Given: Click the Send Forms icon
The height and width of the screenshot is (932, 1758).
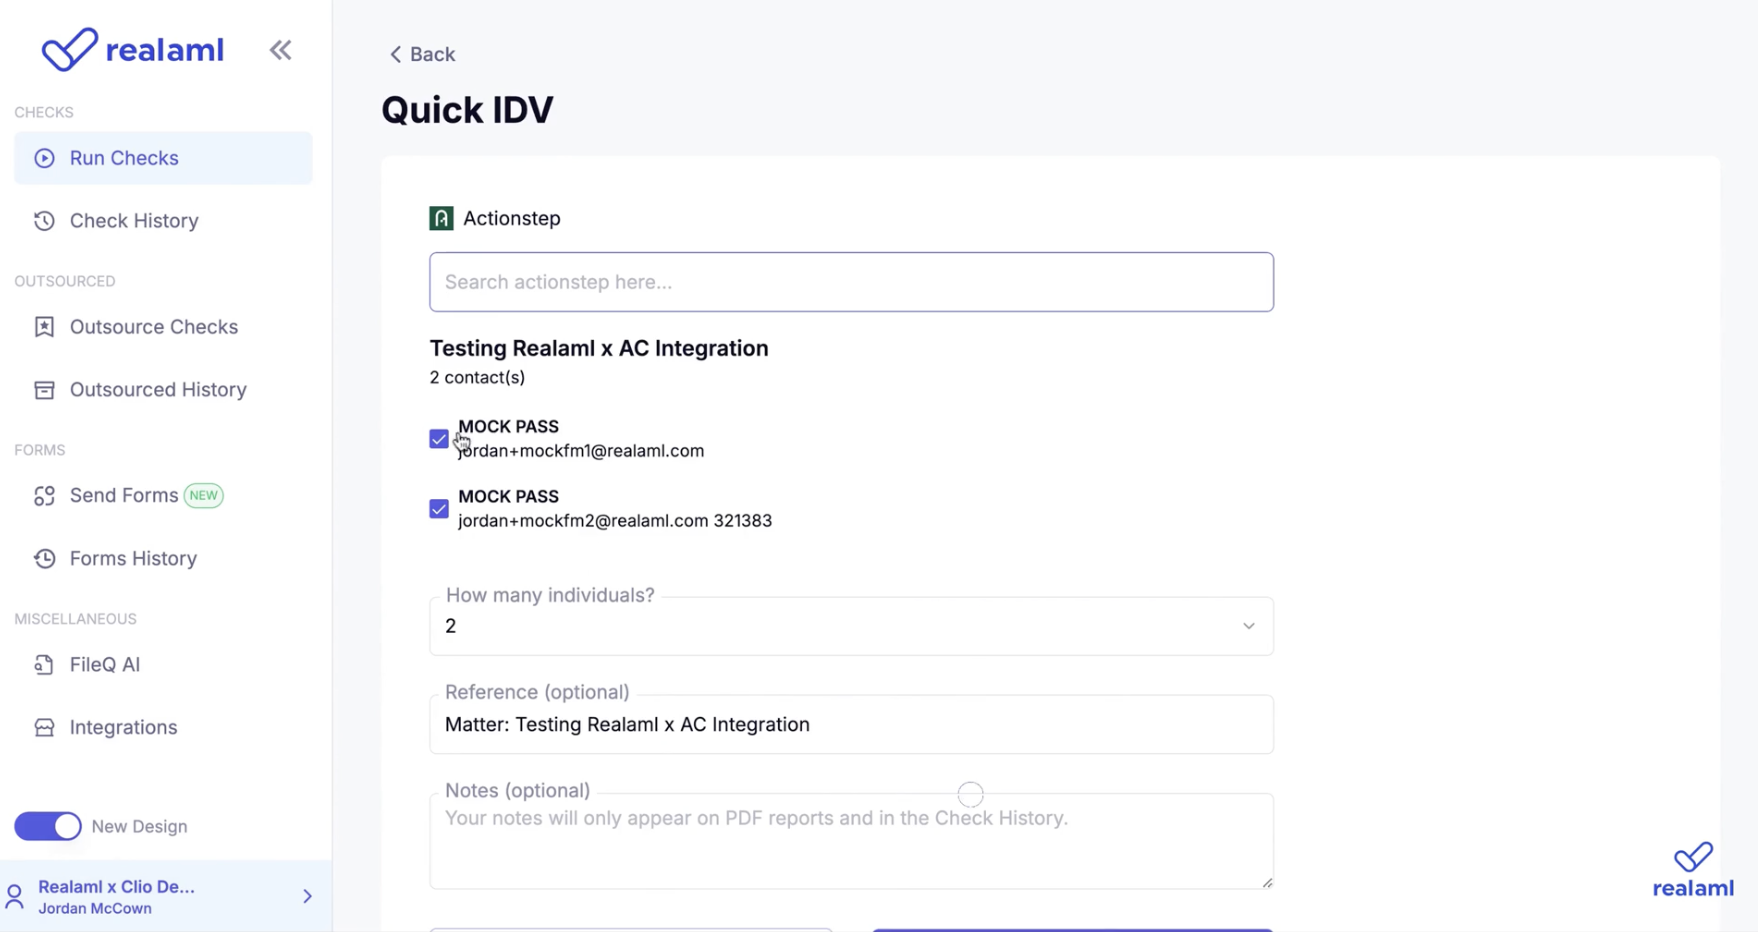Looking at the screenshot, I should [x=44, y=496].
